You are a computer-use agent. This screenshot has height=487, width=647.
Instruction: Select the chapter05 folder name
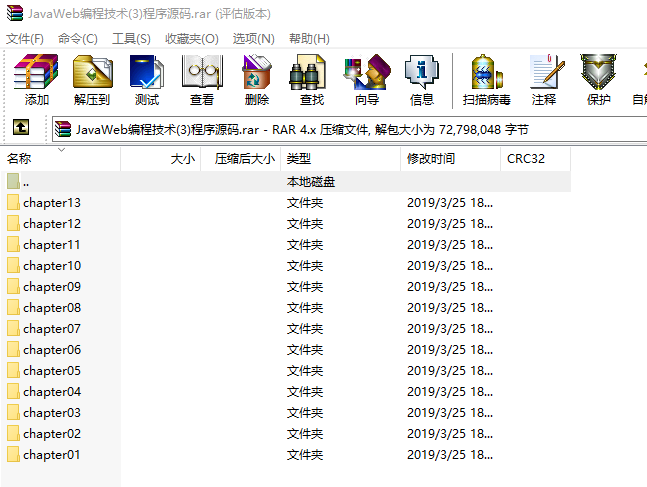click(52, 371)
